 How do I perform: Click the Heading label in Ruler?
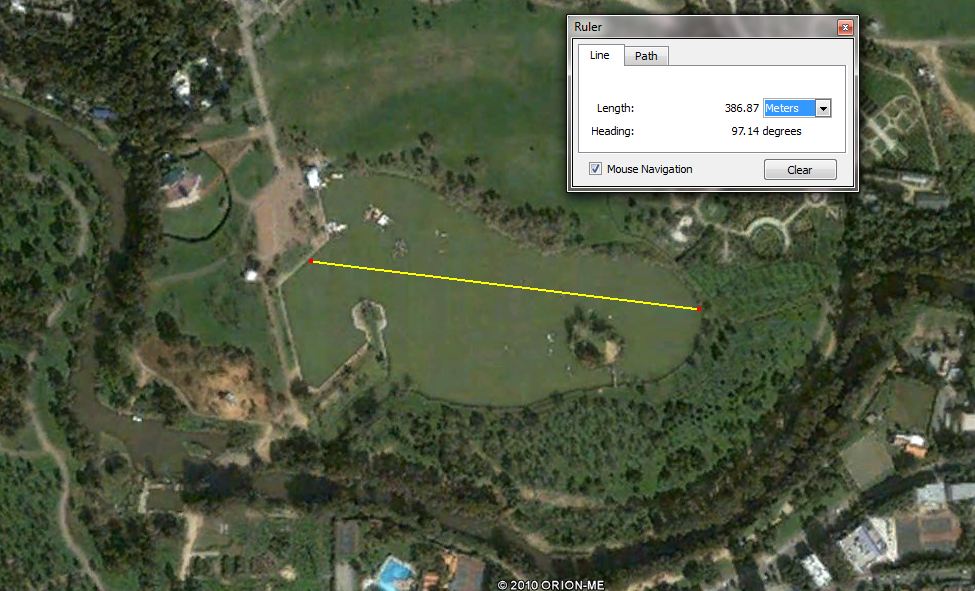coord(612,131)
